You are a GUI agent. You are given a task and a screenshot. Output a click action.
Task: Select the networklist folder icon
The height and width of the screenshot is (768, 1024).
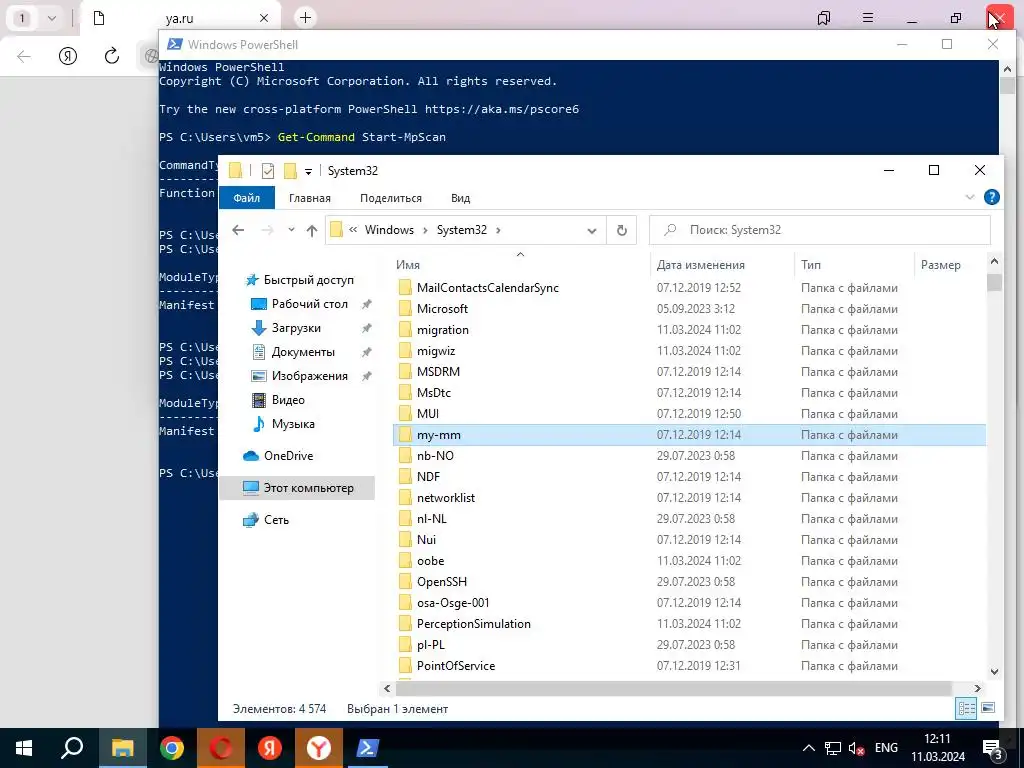[406, 498]
